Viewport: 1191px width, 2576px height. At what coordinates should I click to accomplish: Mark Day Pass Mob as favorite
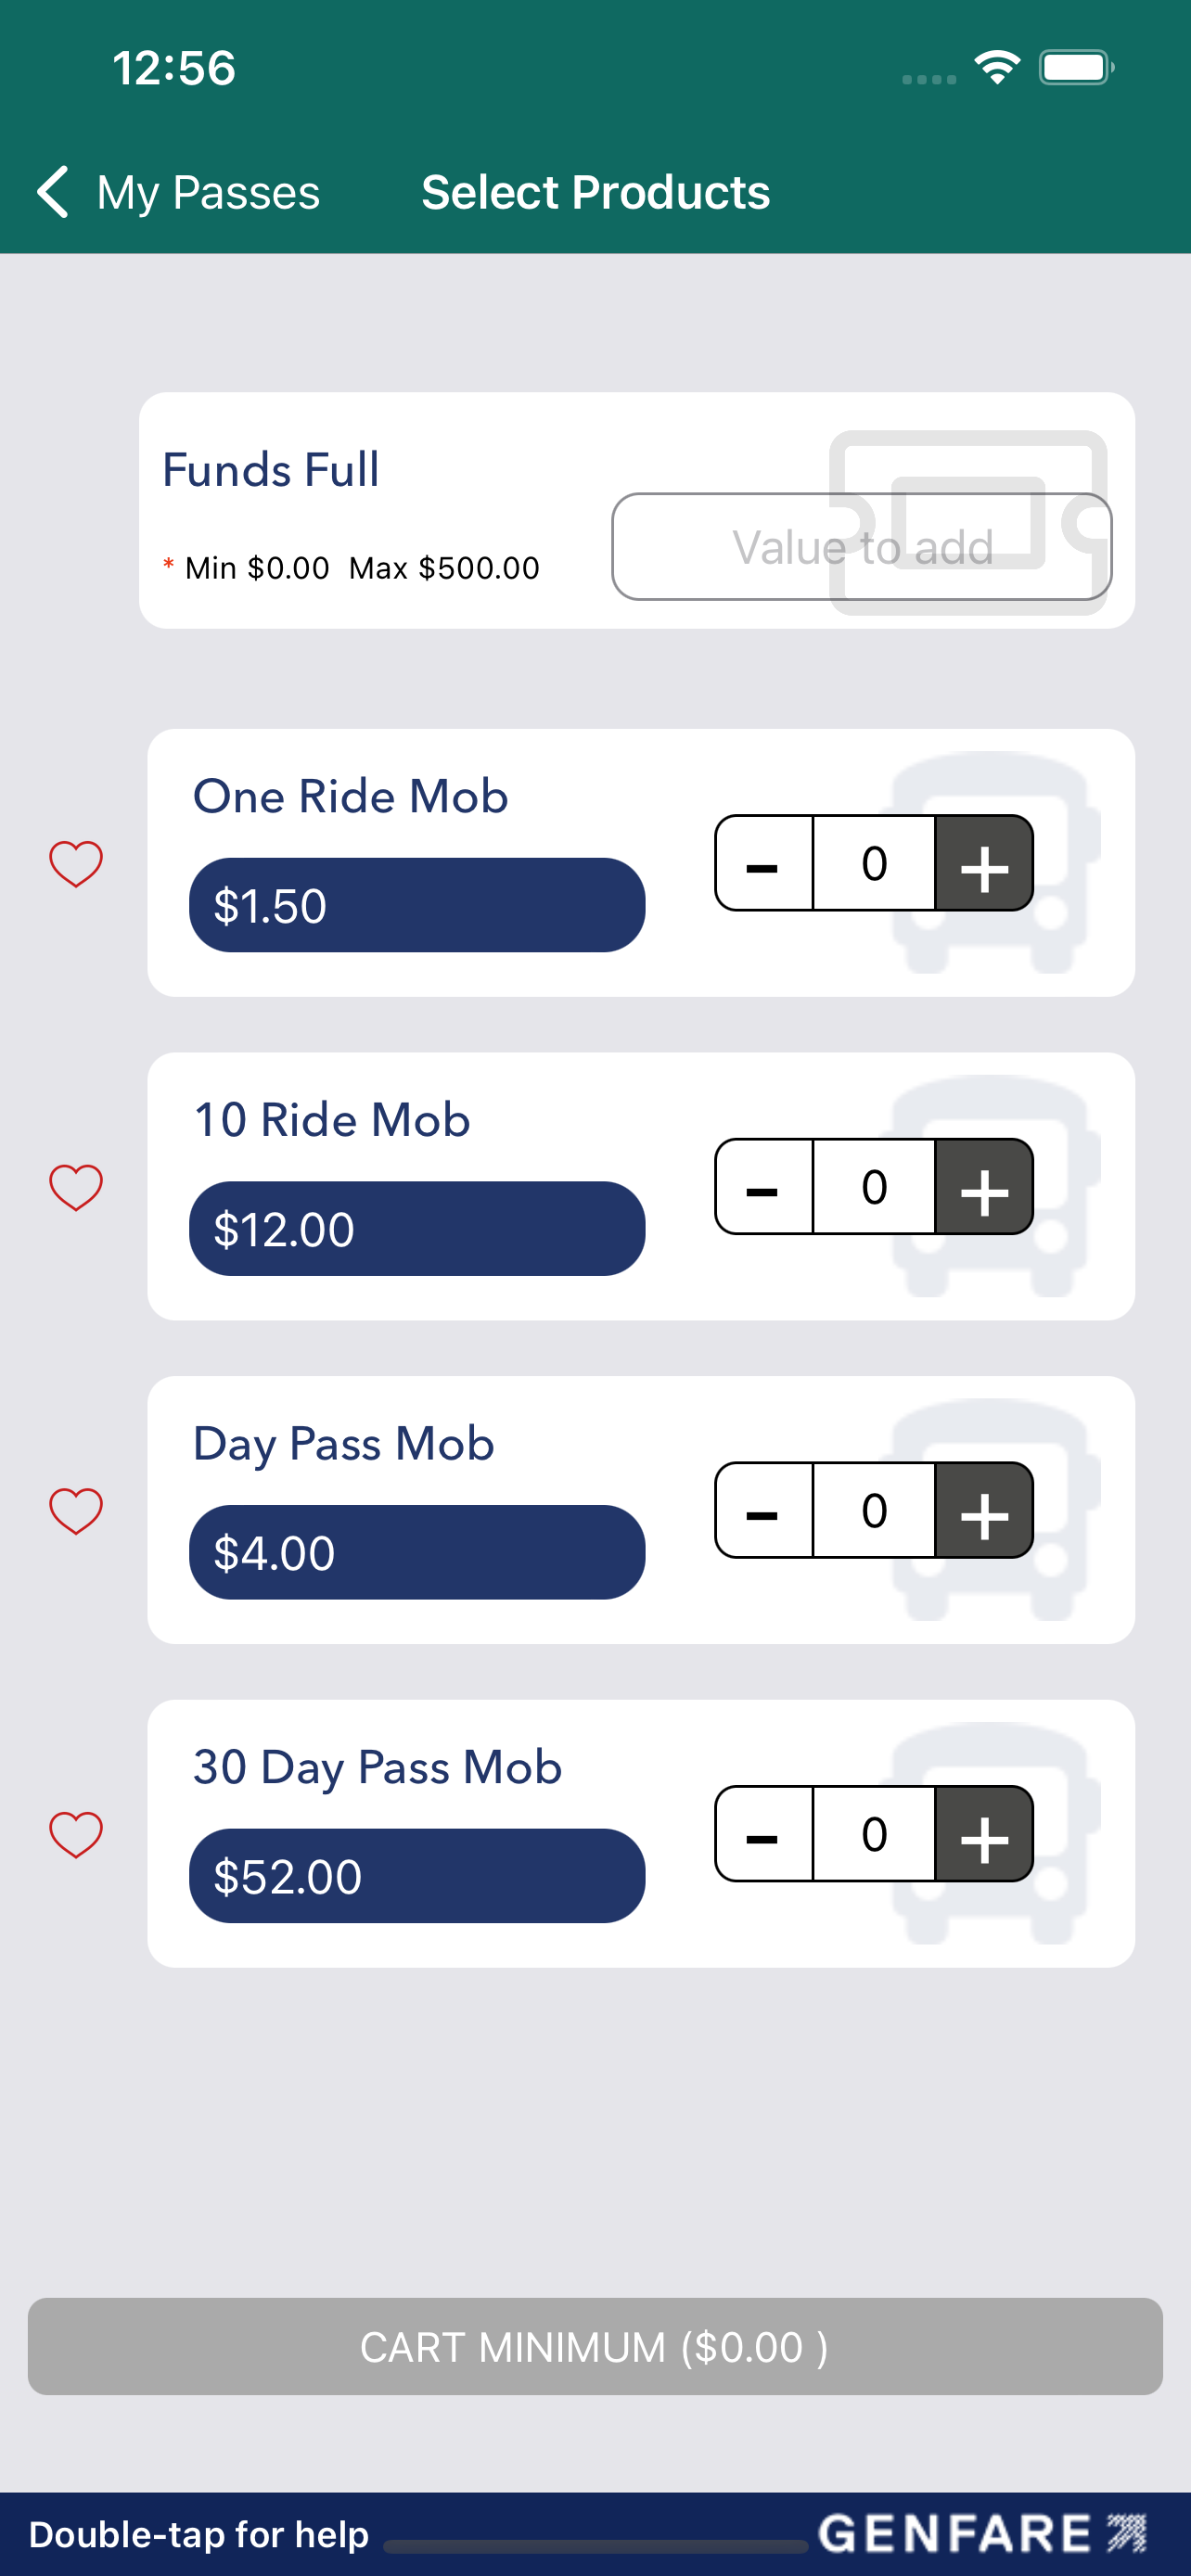click(x=76, y=1510)
